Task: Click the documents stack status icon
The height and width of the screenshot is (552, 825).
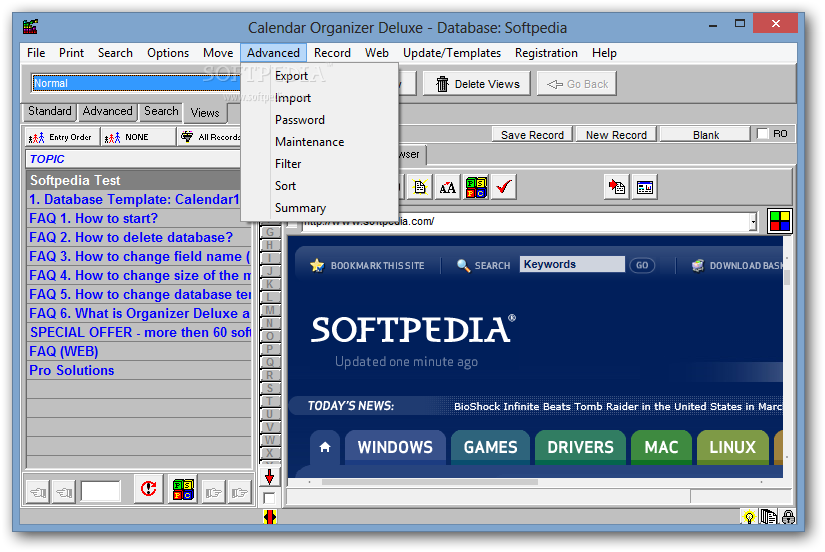Action: [x=769, y=517]
